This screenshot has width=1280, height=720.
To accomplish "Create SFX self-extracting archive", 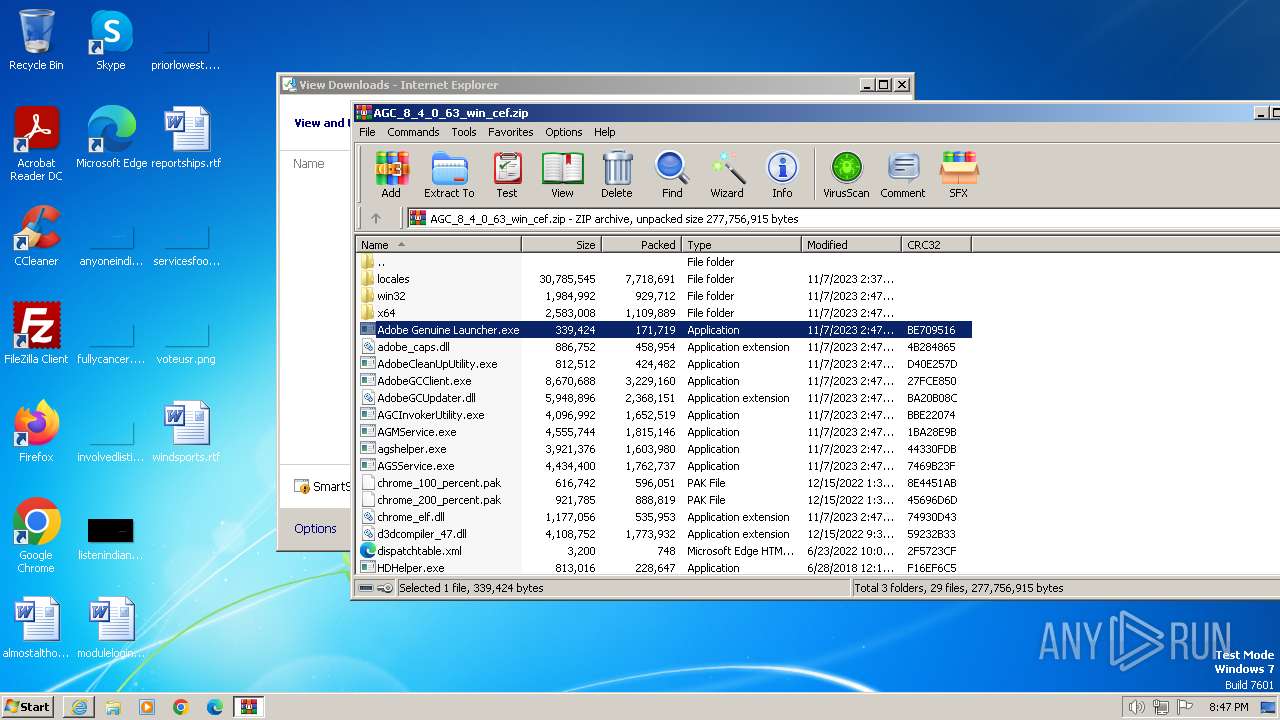I will 958,174.
